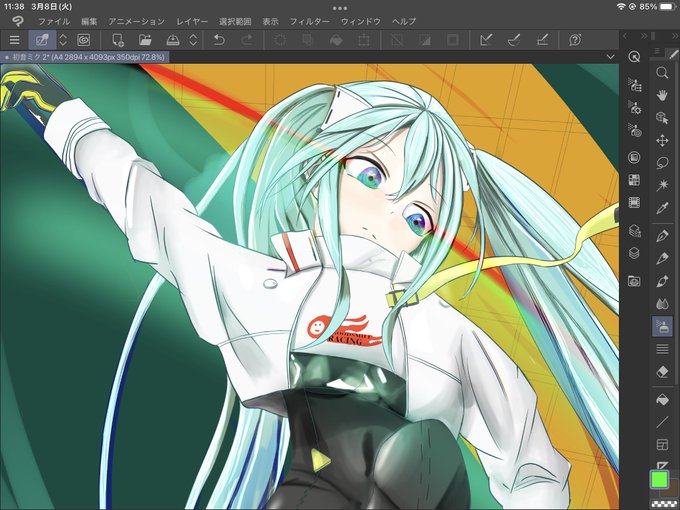The width and height of the screenshot is (680, 510).
Task: Open the 表示 menu
Action: (270, 21)
